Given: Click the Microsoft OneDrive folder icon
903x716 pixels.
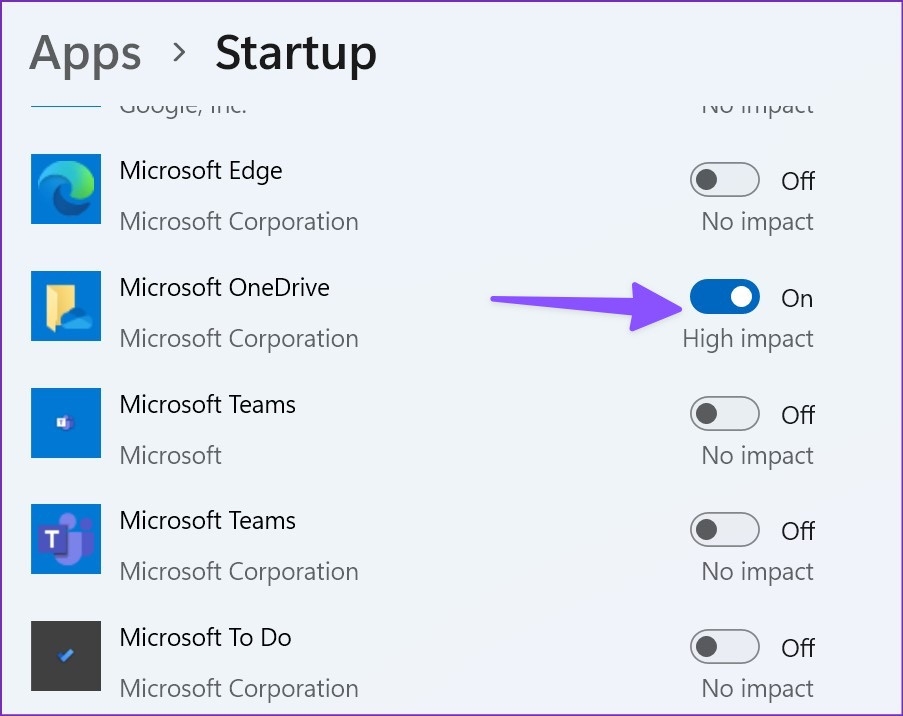Looking at the screenshot, I should coord(66,306).
